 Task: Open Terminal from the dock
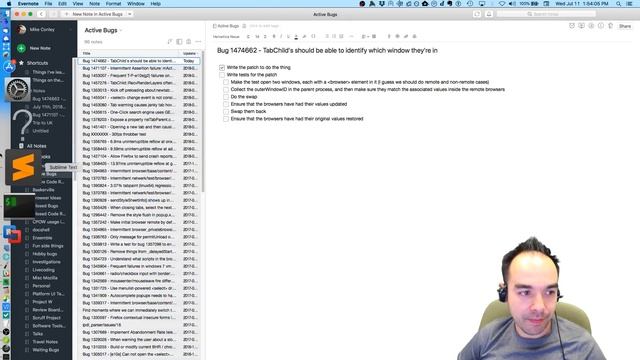click(19, 206)
